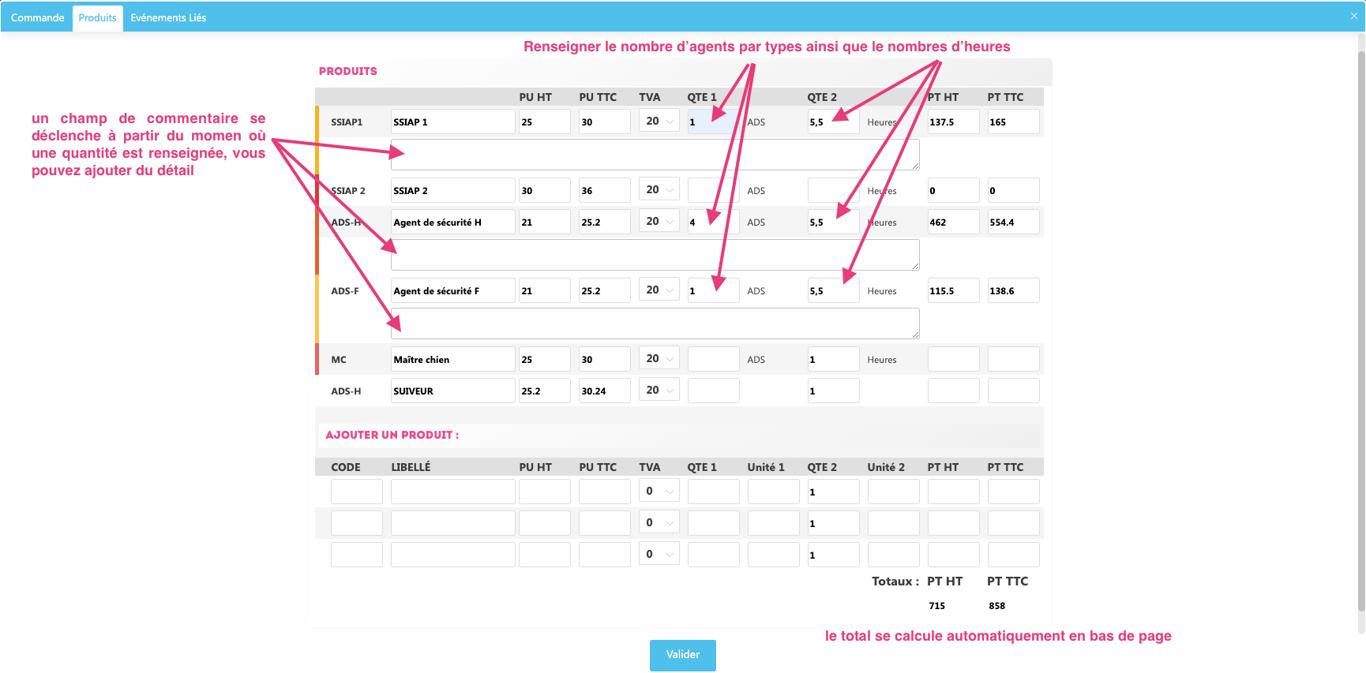Open TVA dropdown for Maître chien row
This screenshot has width=1366, height=673.
click(x=659, y=359)
